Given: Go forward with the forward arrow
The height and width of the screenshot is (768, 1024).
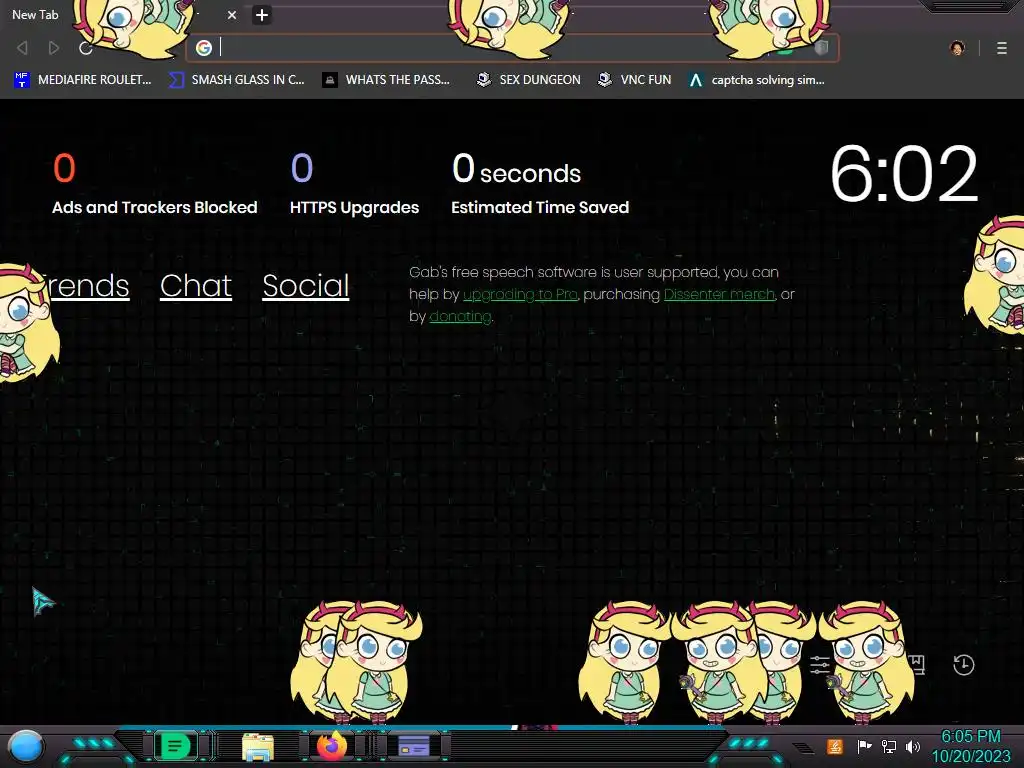Looking at the screenshot, I should (x=54, y=48).
